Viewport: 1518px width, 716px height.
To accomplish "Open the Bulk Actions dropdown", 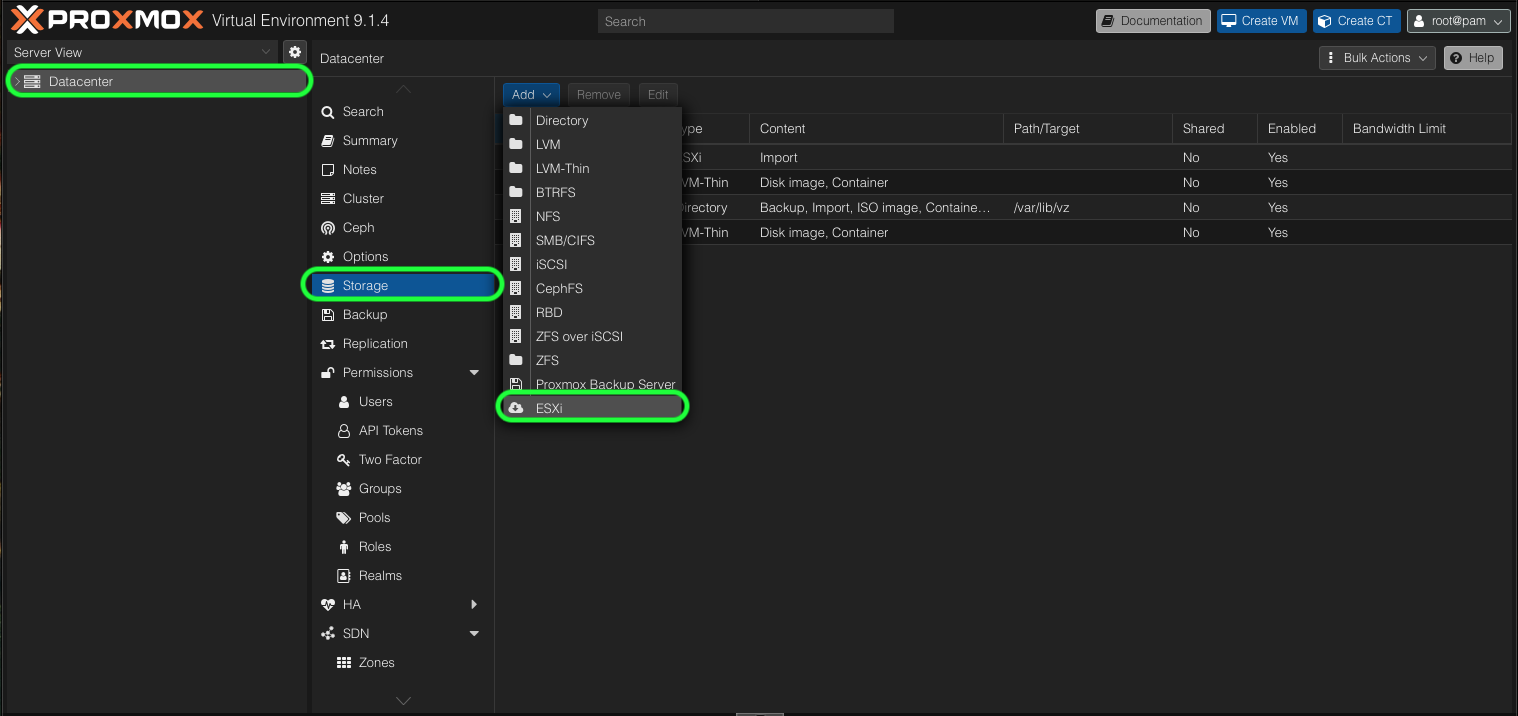I will pyautogui.click(x=1377, y=58).
